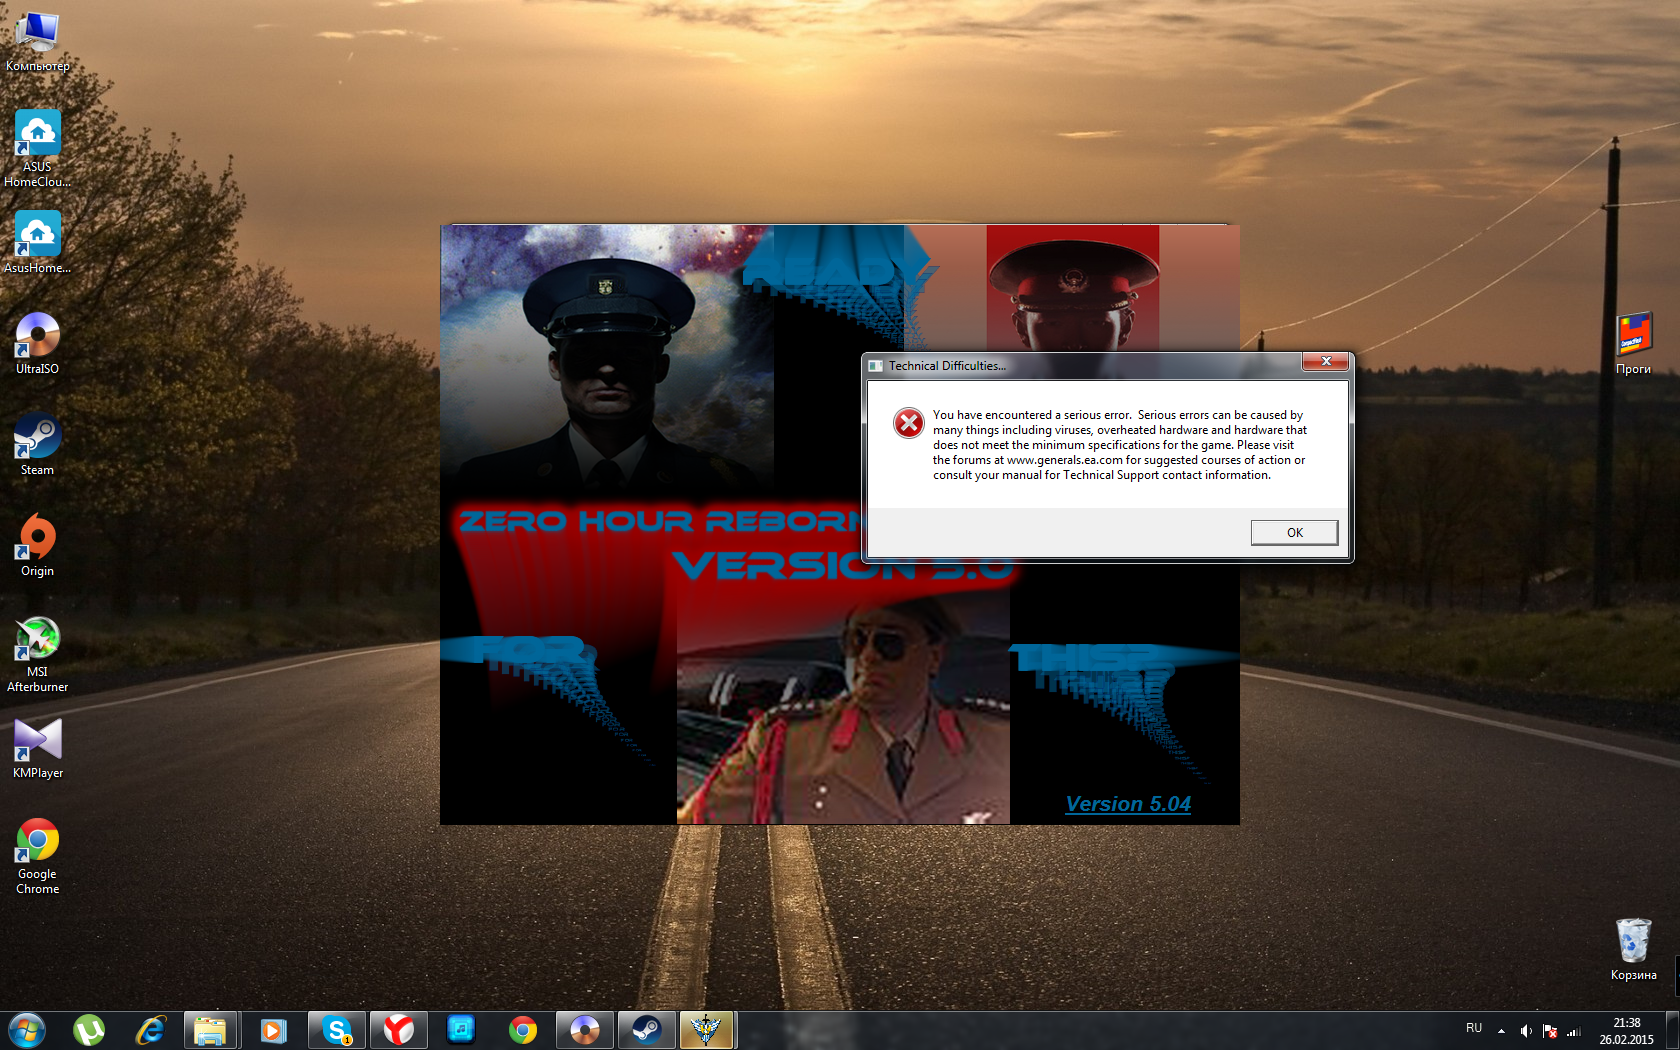
Task: Switch to UltraISO disc icon in taskbar
Action: pos(585,1030)
